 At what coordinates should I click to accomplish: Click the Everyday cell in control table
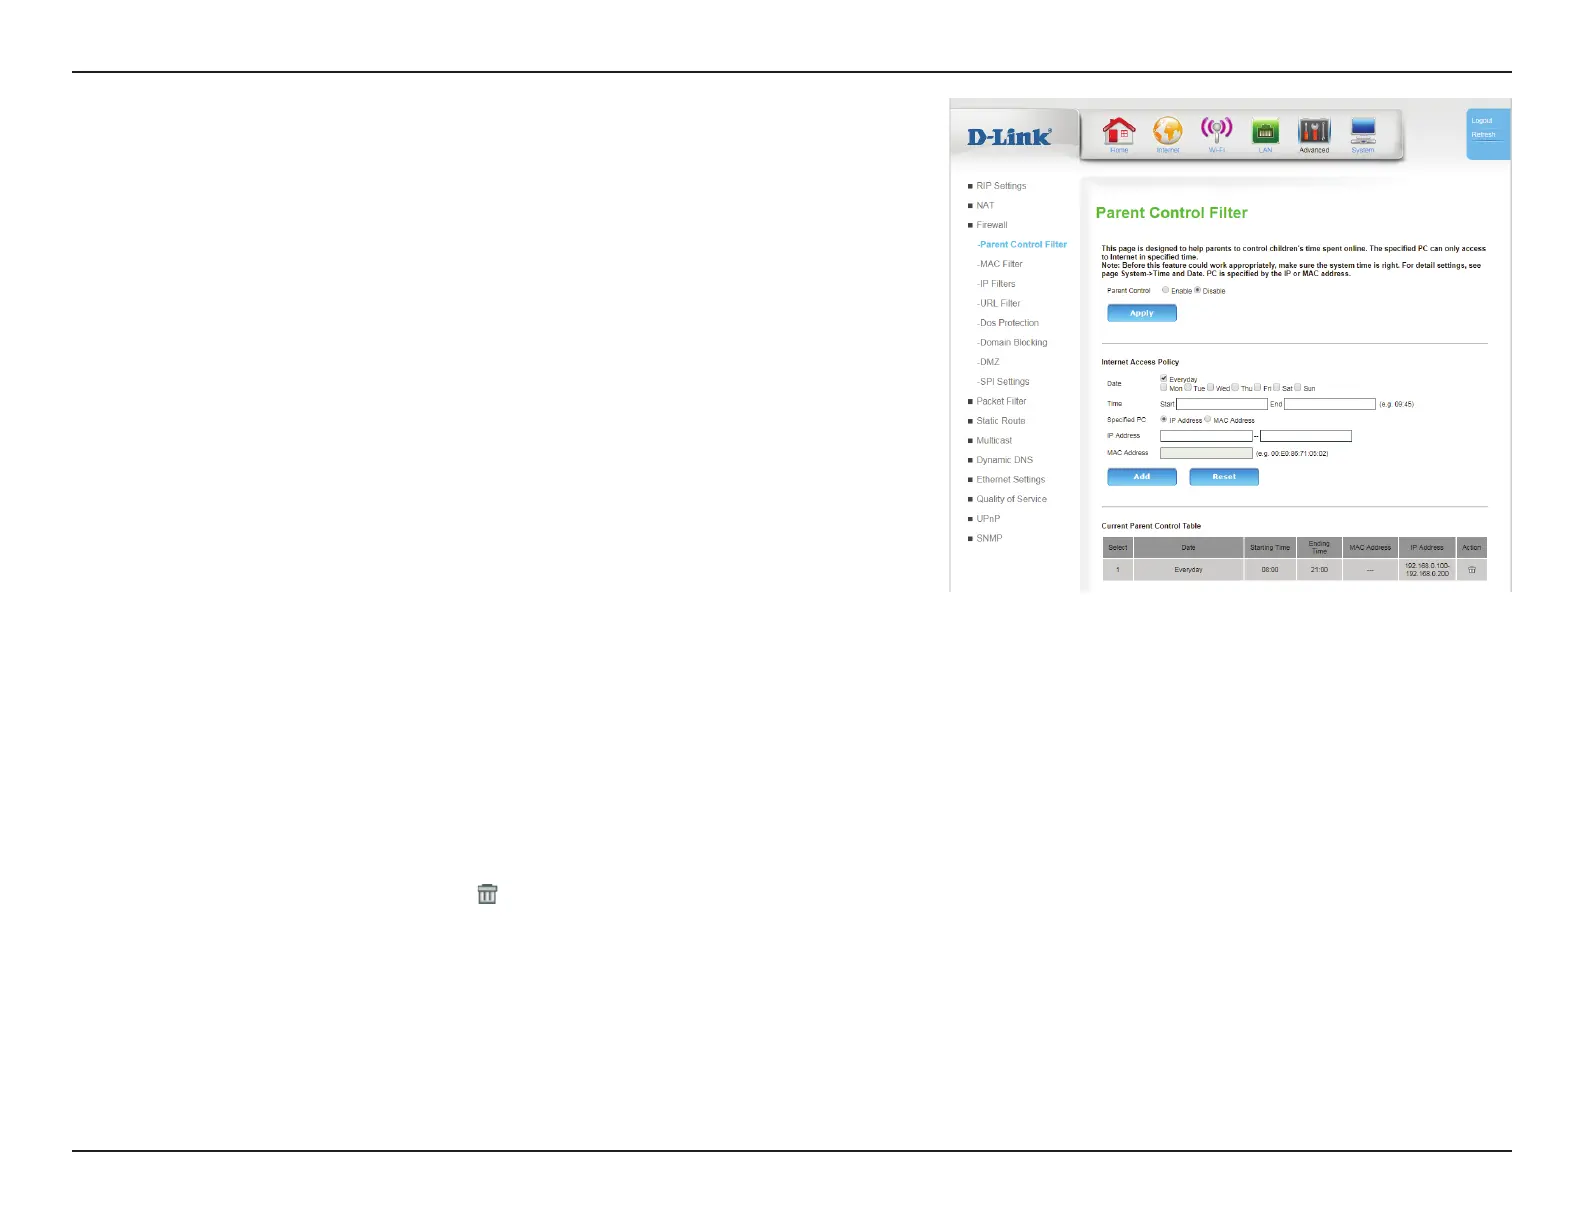pyautogui.click(x=1188, y=570)
